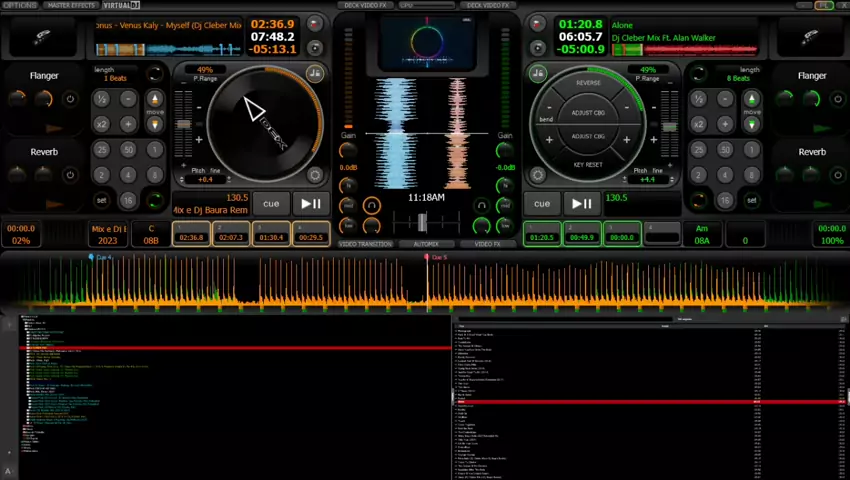
Task: Toggle left deck Reverb power button
Action: [x=70, y=175]
